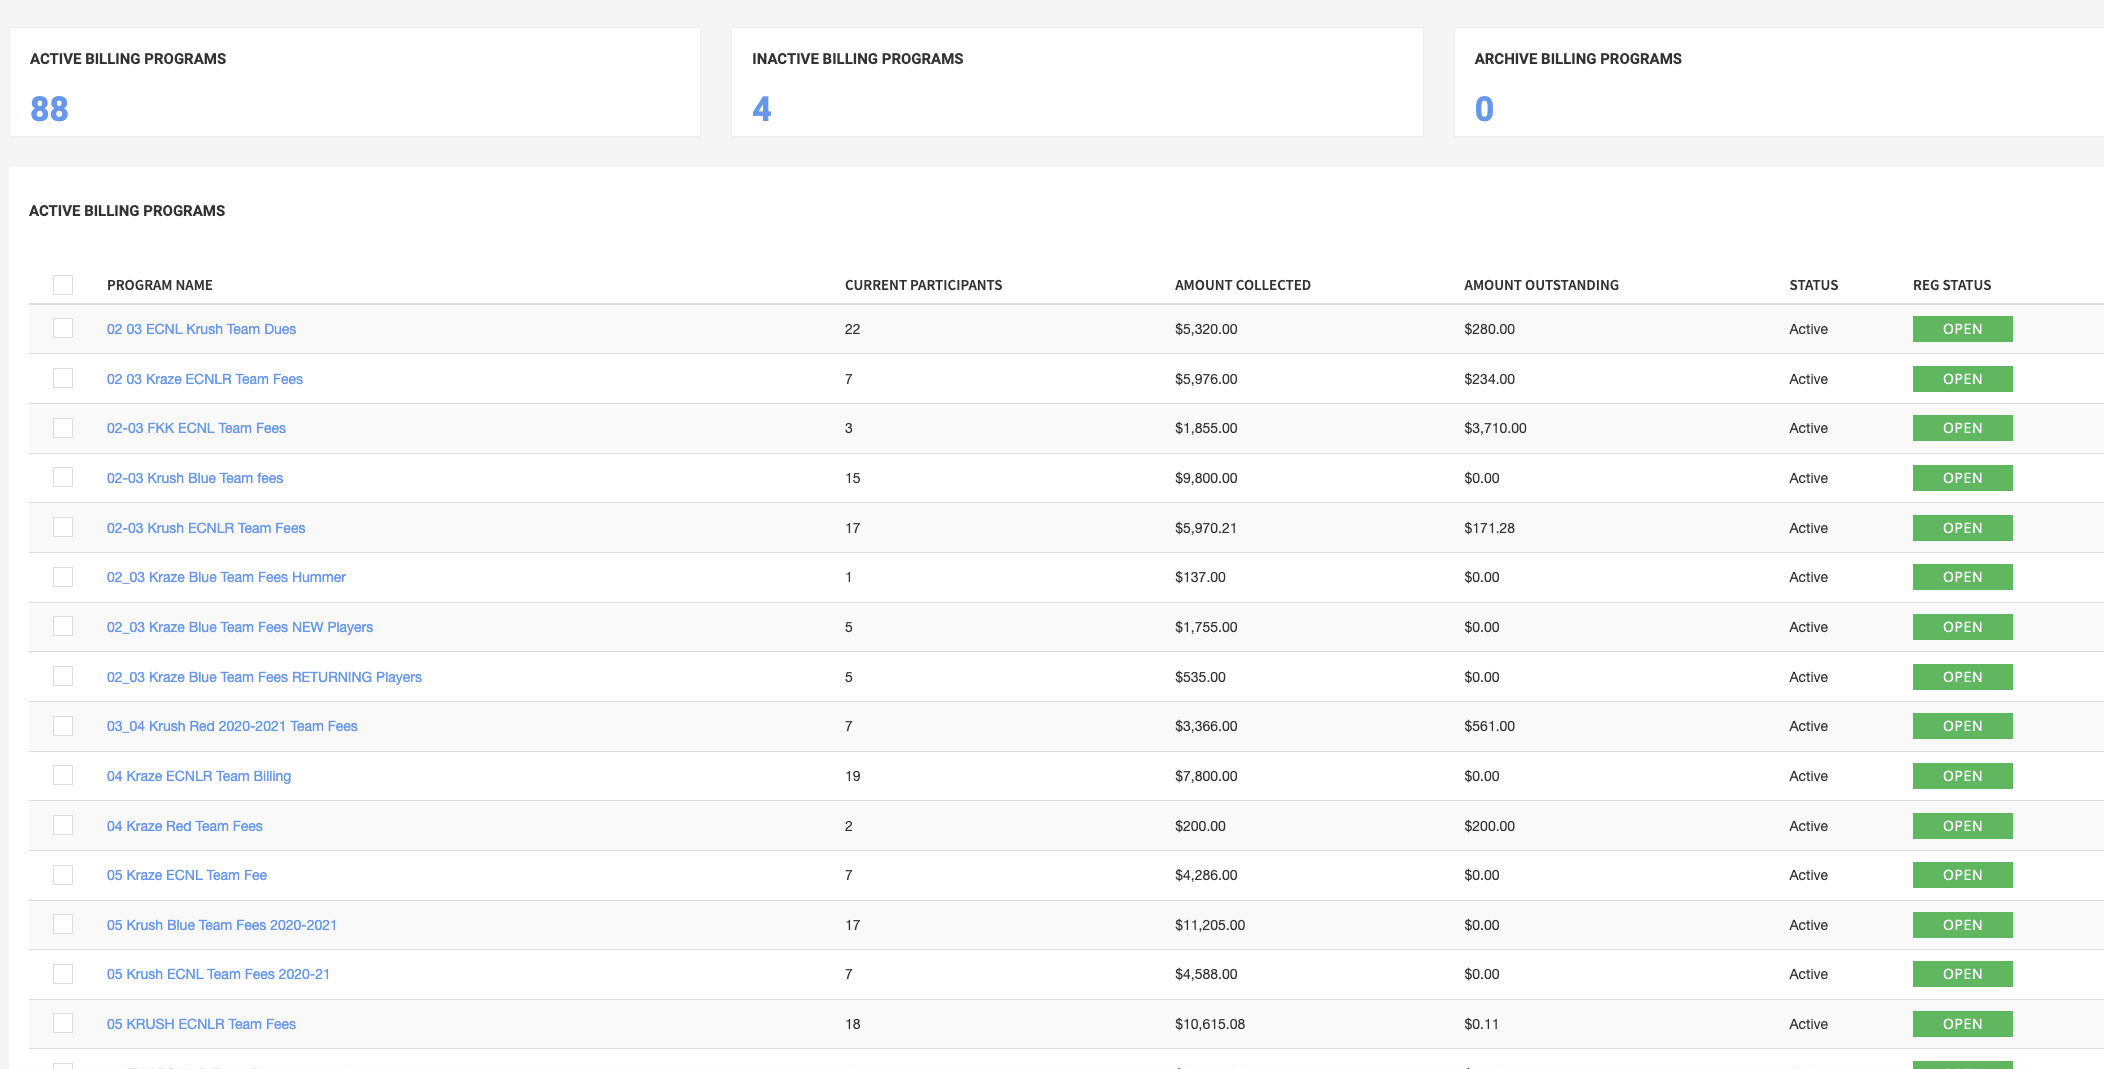The width and height of the screenshot is (2104, 1069).
Task: Go to 04 Kraze ECNLR Team Billing
Action: click(198, 776)
